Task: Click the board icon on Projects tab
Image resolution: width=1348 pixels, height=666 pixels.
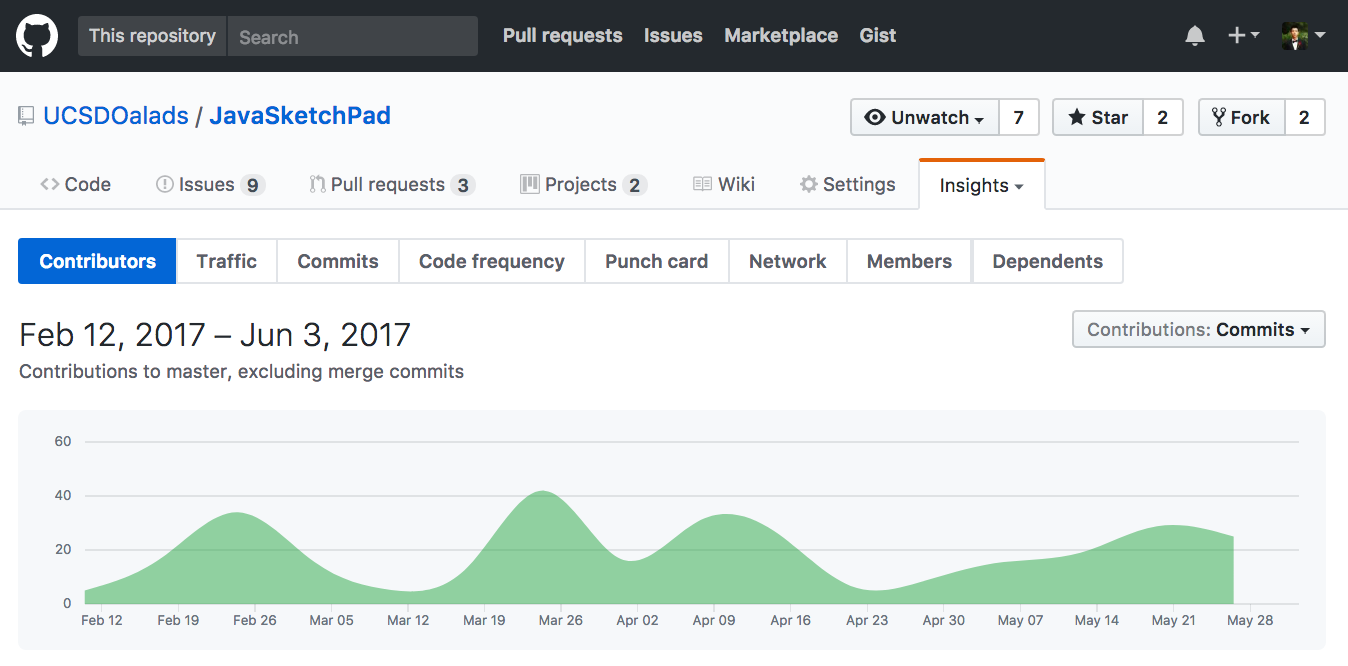Action: 530,184
